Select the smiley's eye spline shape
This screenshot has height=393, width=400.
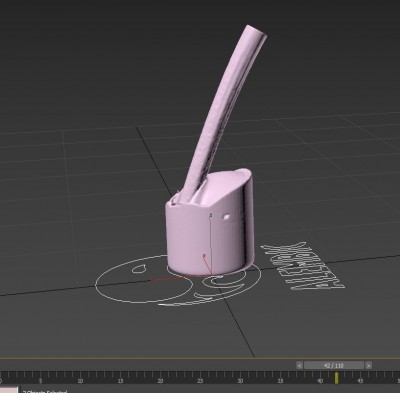pyautogui.click(x=139, y=268)
